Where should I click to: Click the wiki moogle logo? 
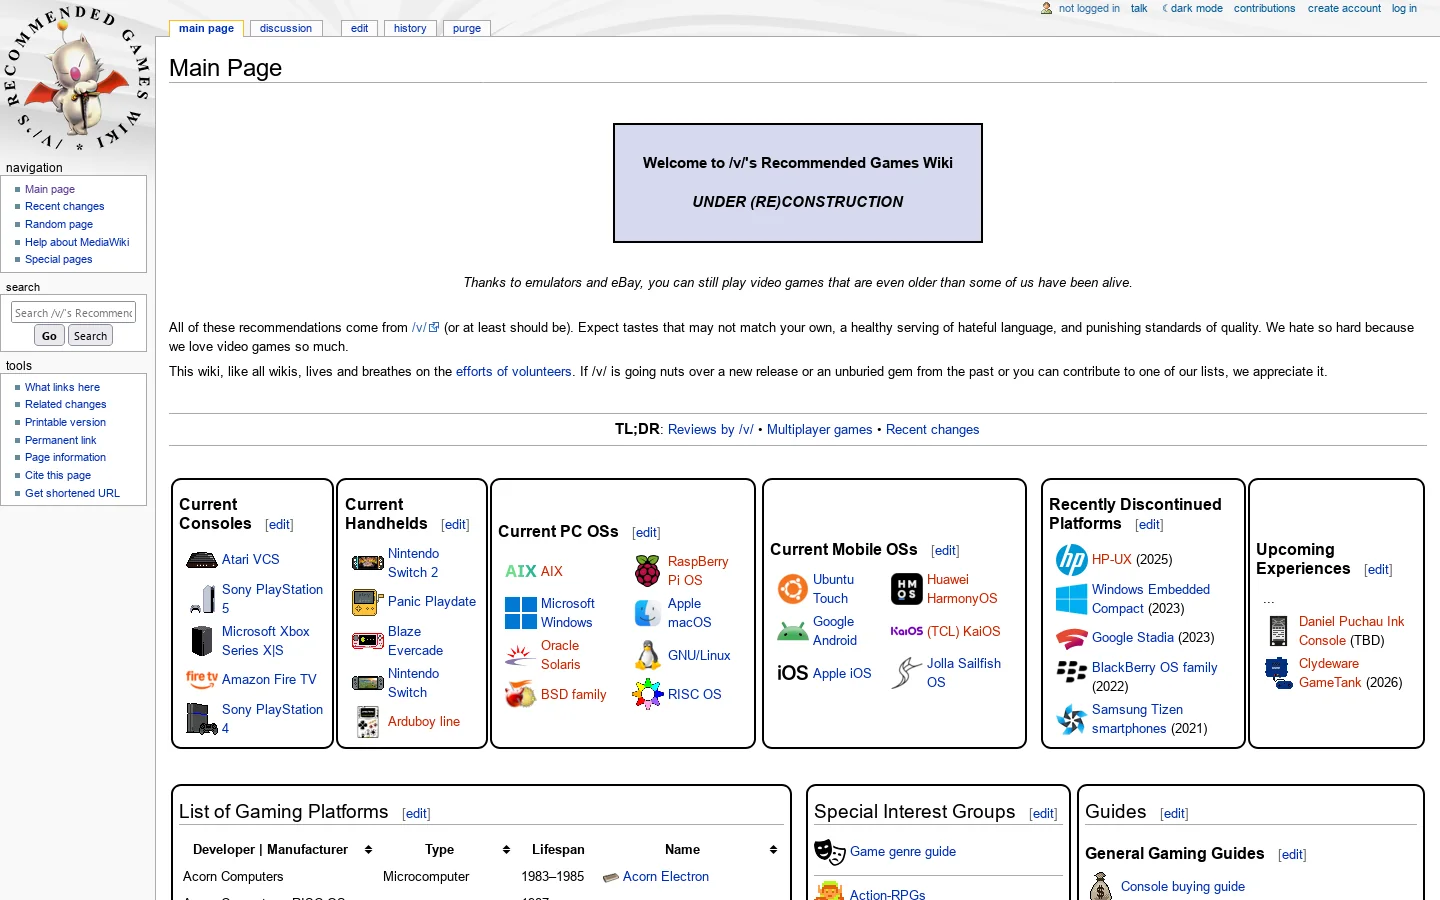[77, 78]
